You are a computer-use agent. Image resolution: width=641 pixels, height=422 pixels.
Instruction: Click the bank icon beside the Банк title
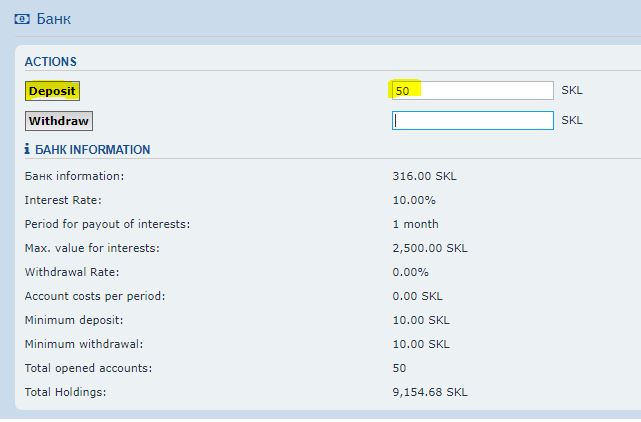[22, 19]
